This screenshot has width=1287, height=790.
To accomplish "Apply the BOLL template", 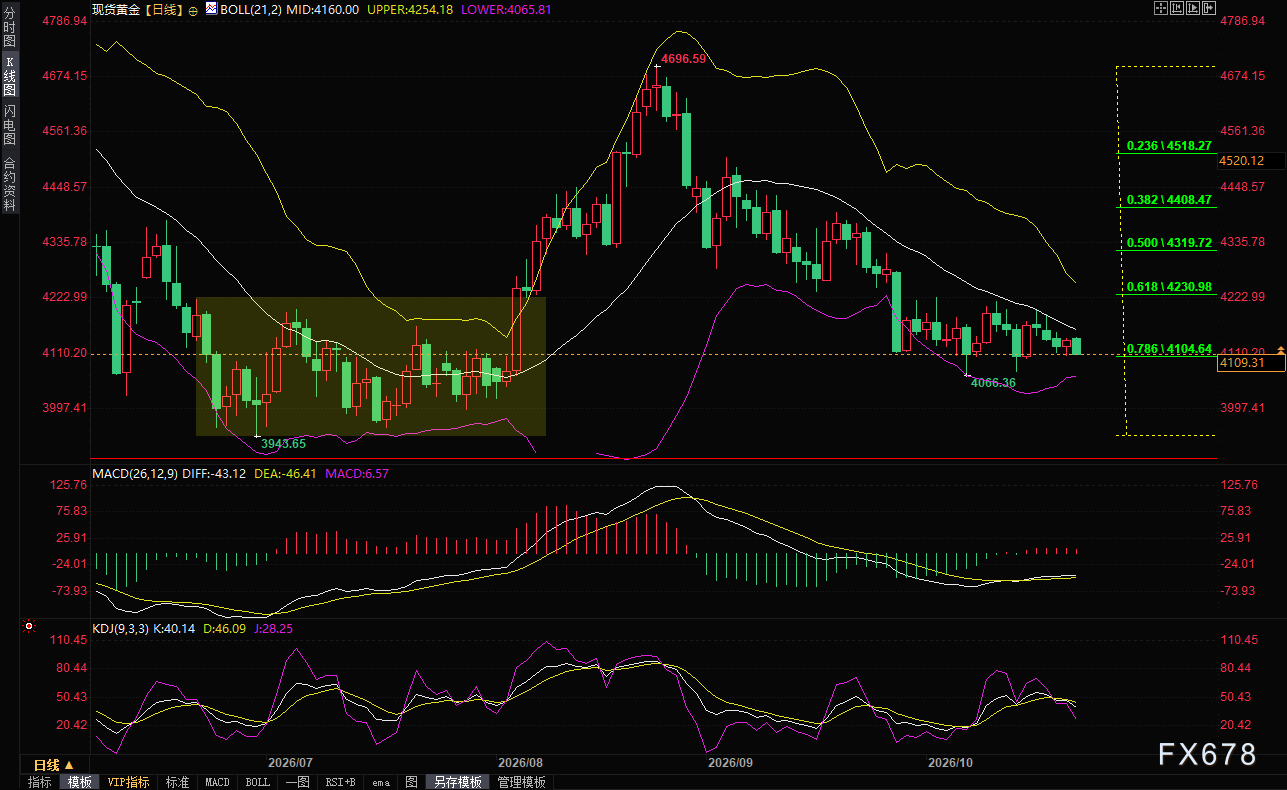I will click(257, 782).
